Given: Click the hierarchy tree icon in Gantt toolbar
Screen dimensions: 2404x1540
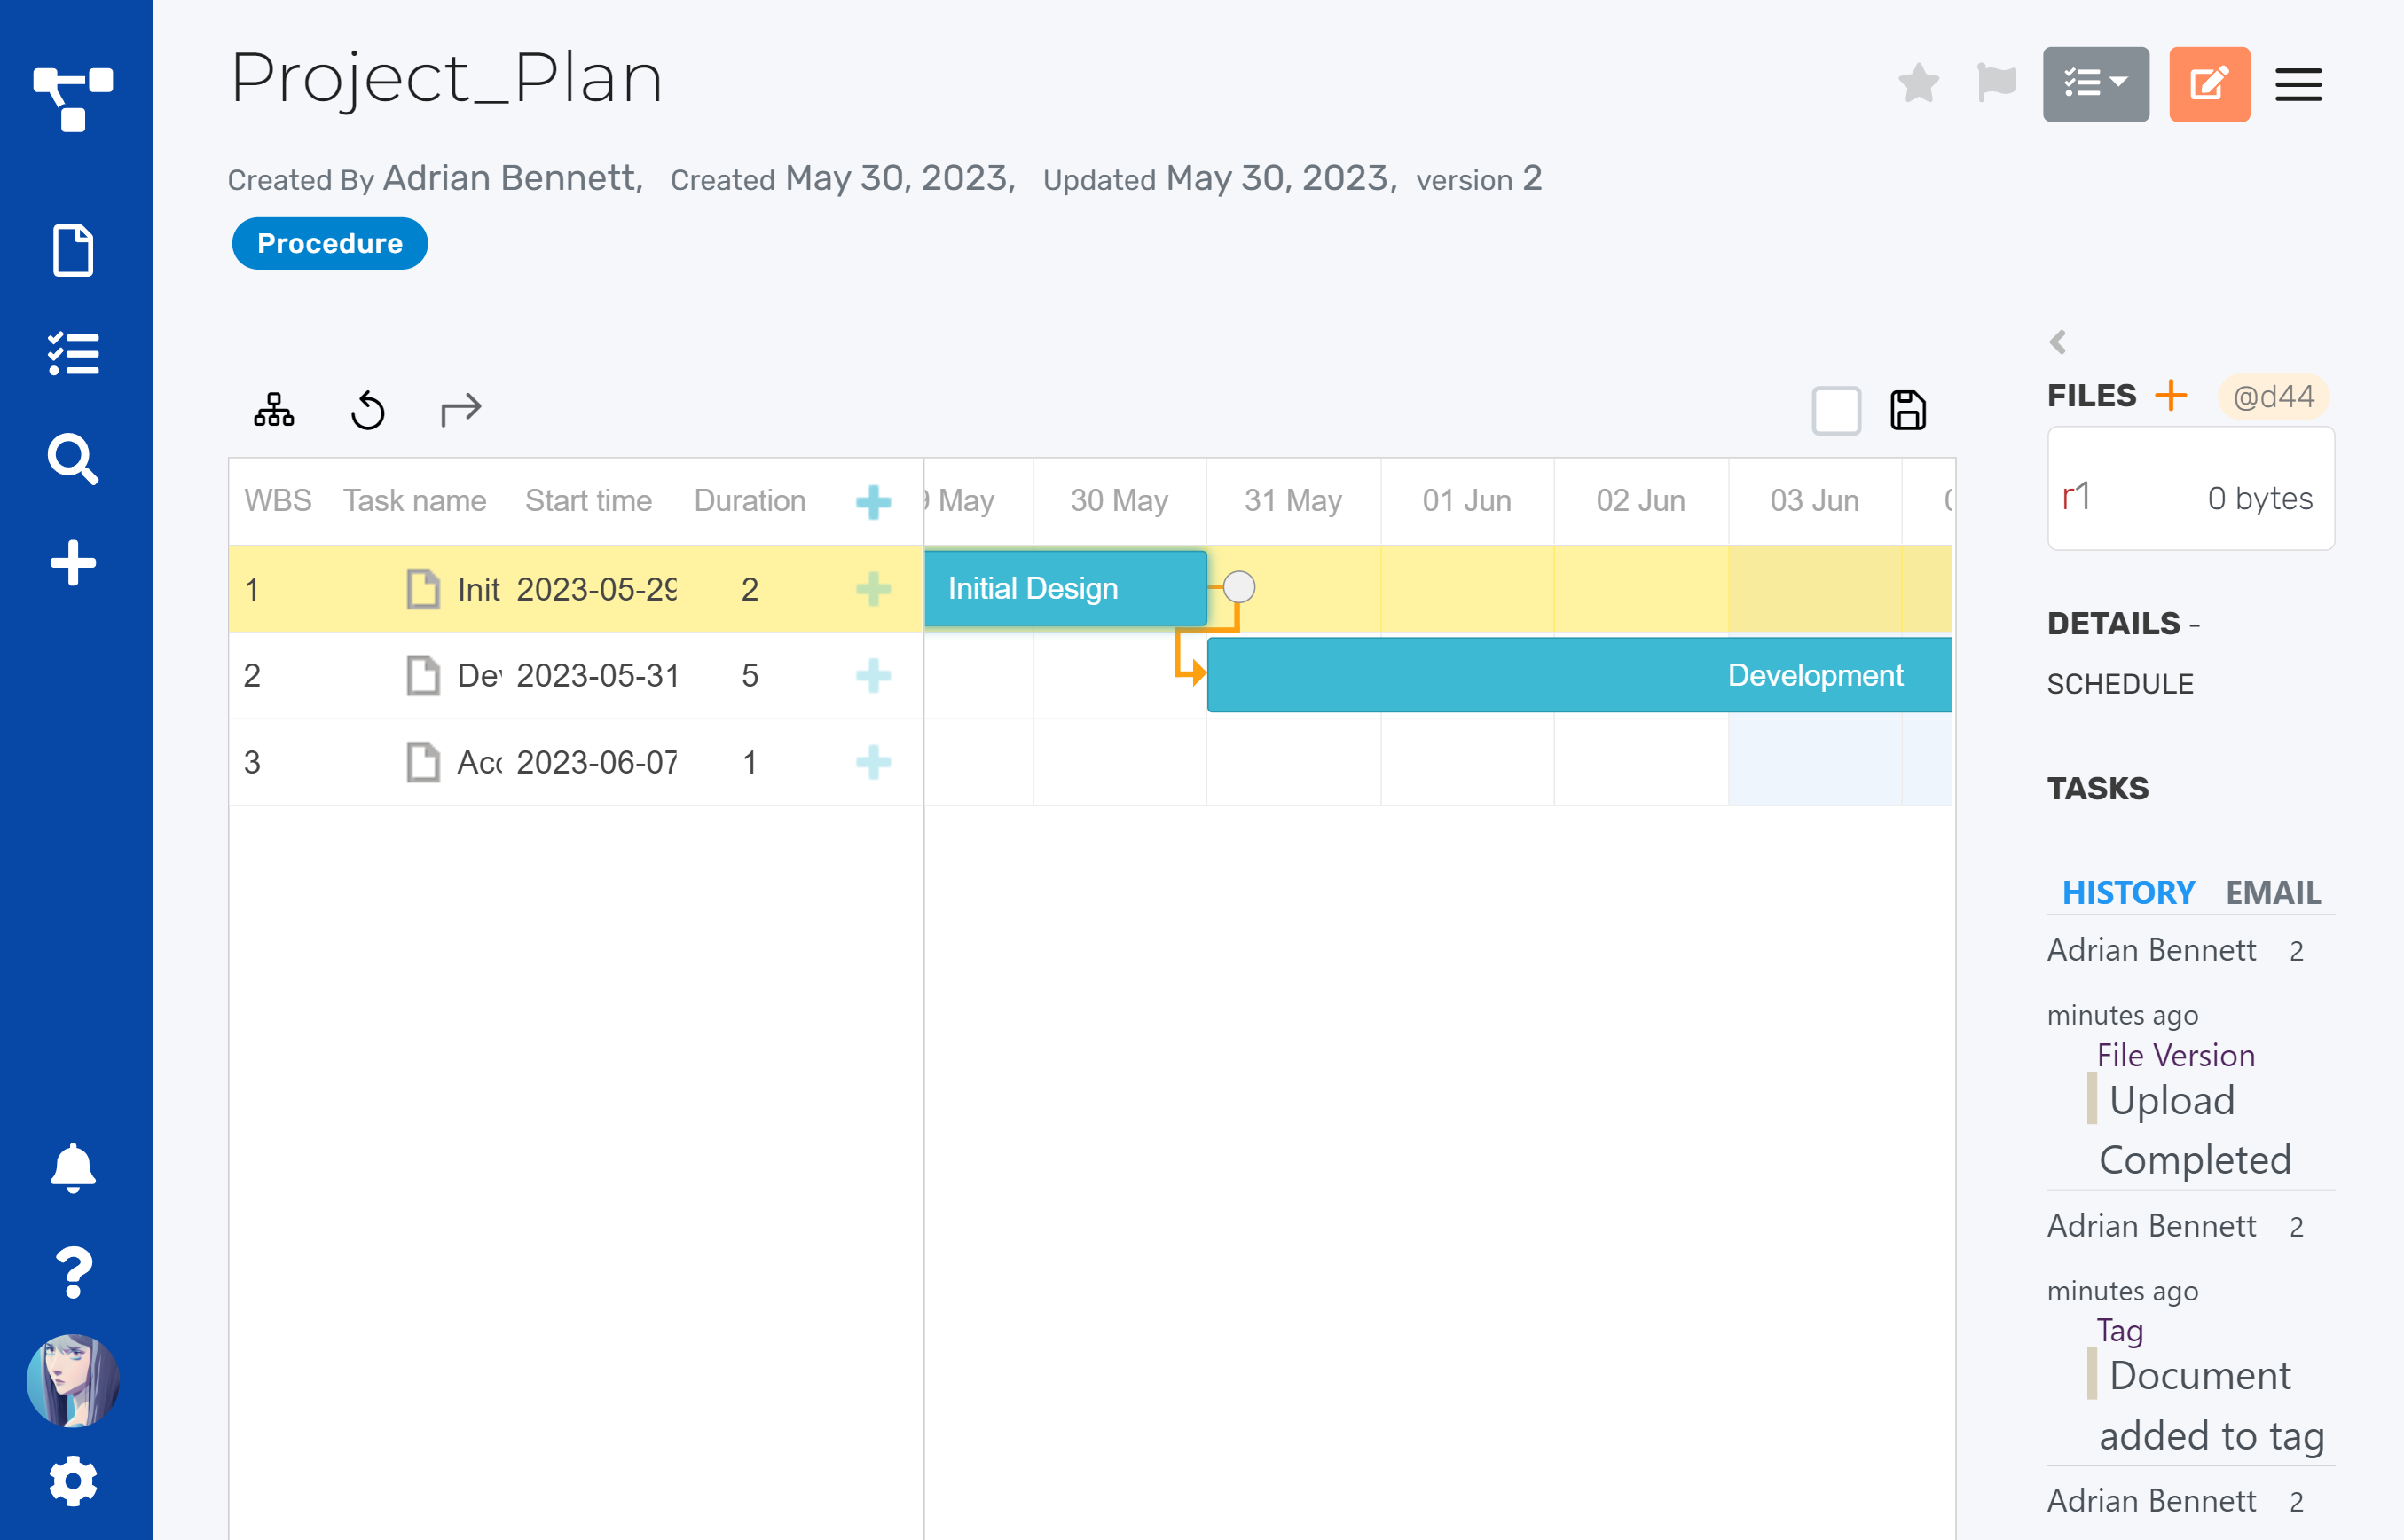Looking at the screenshot, I should point(273,409).
